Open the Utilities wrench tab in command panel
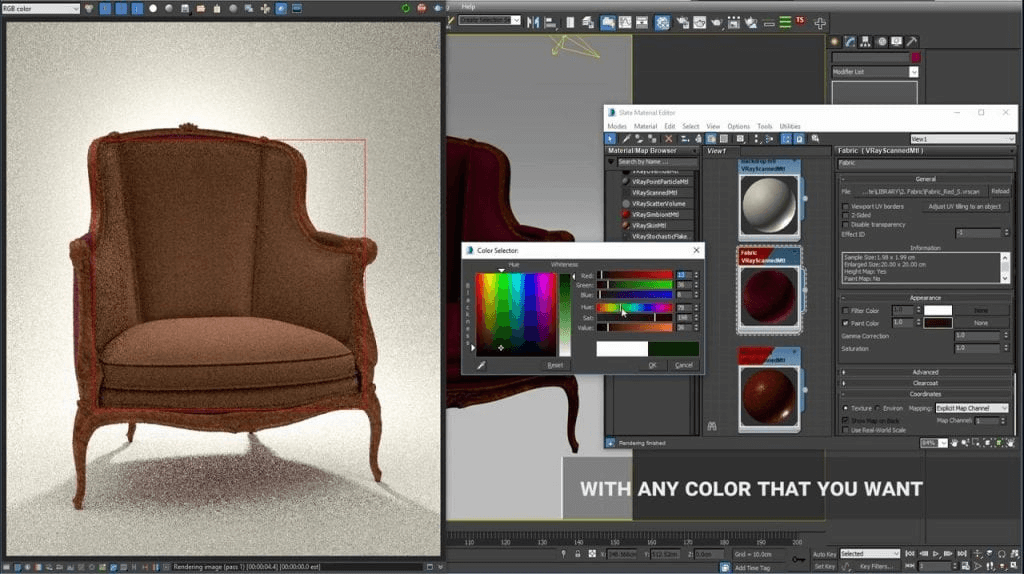Viewport: 1024px width, 574px height. pos(912,41)
